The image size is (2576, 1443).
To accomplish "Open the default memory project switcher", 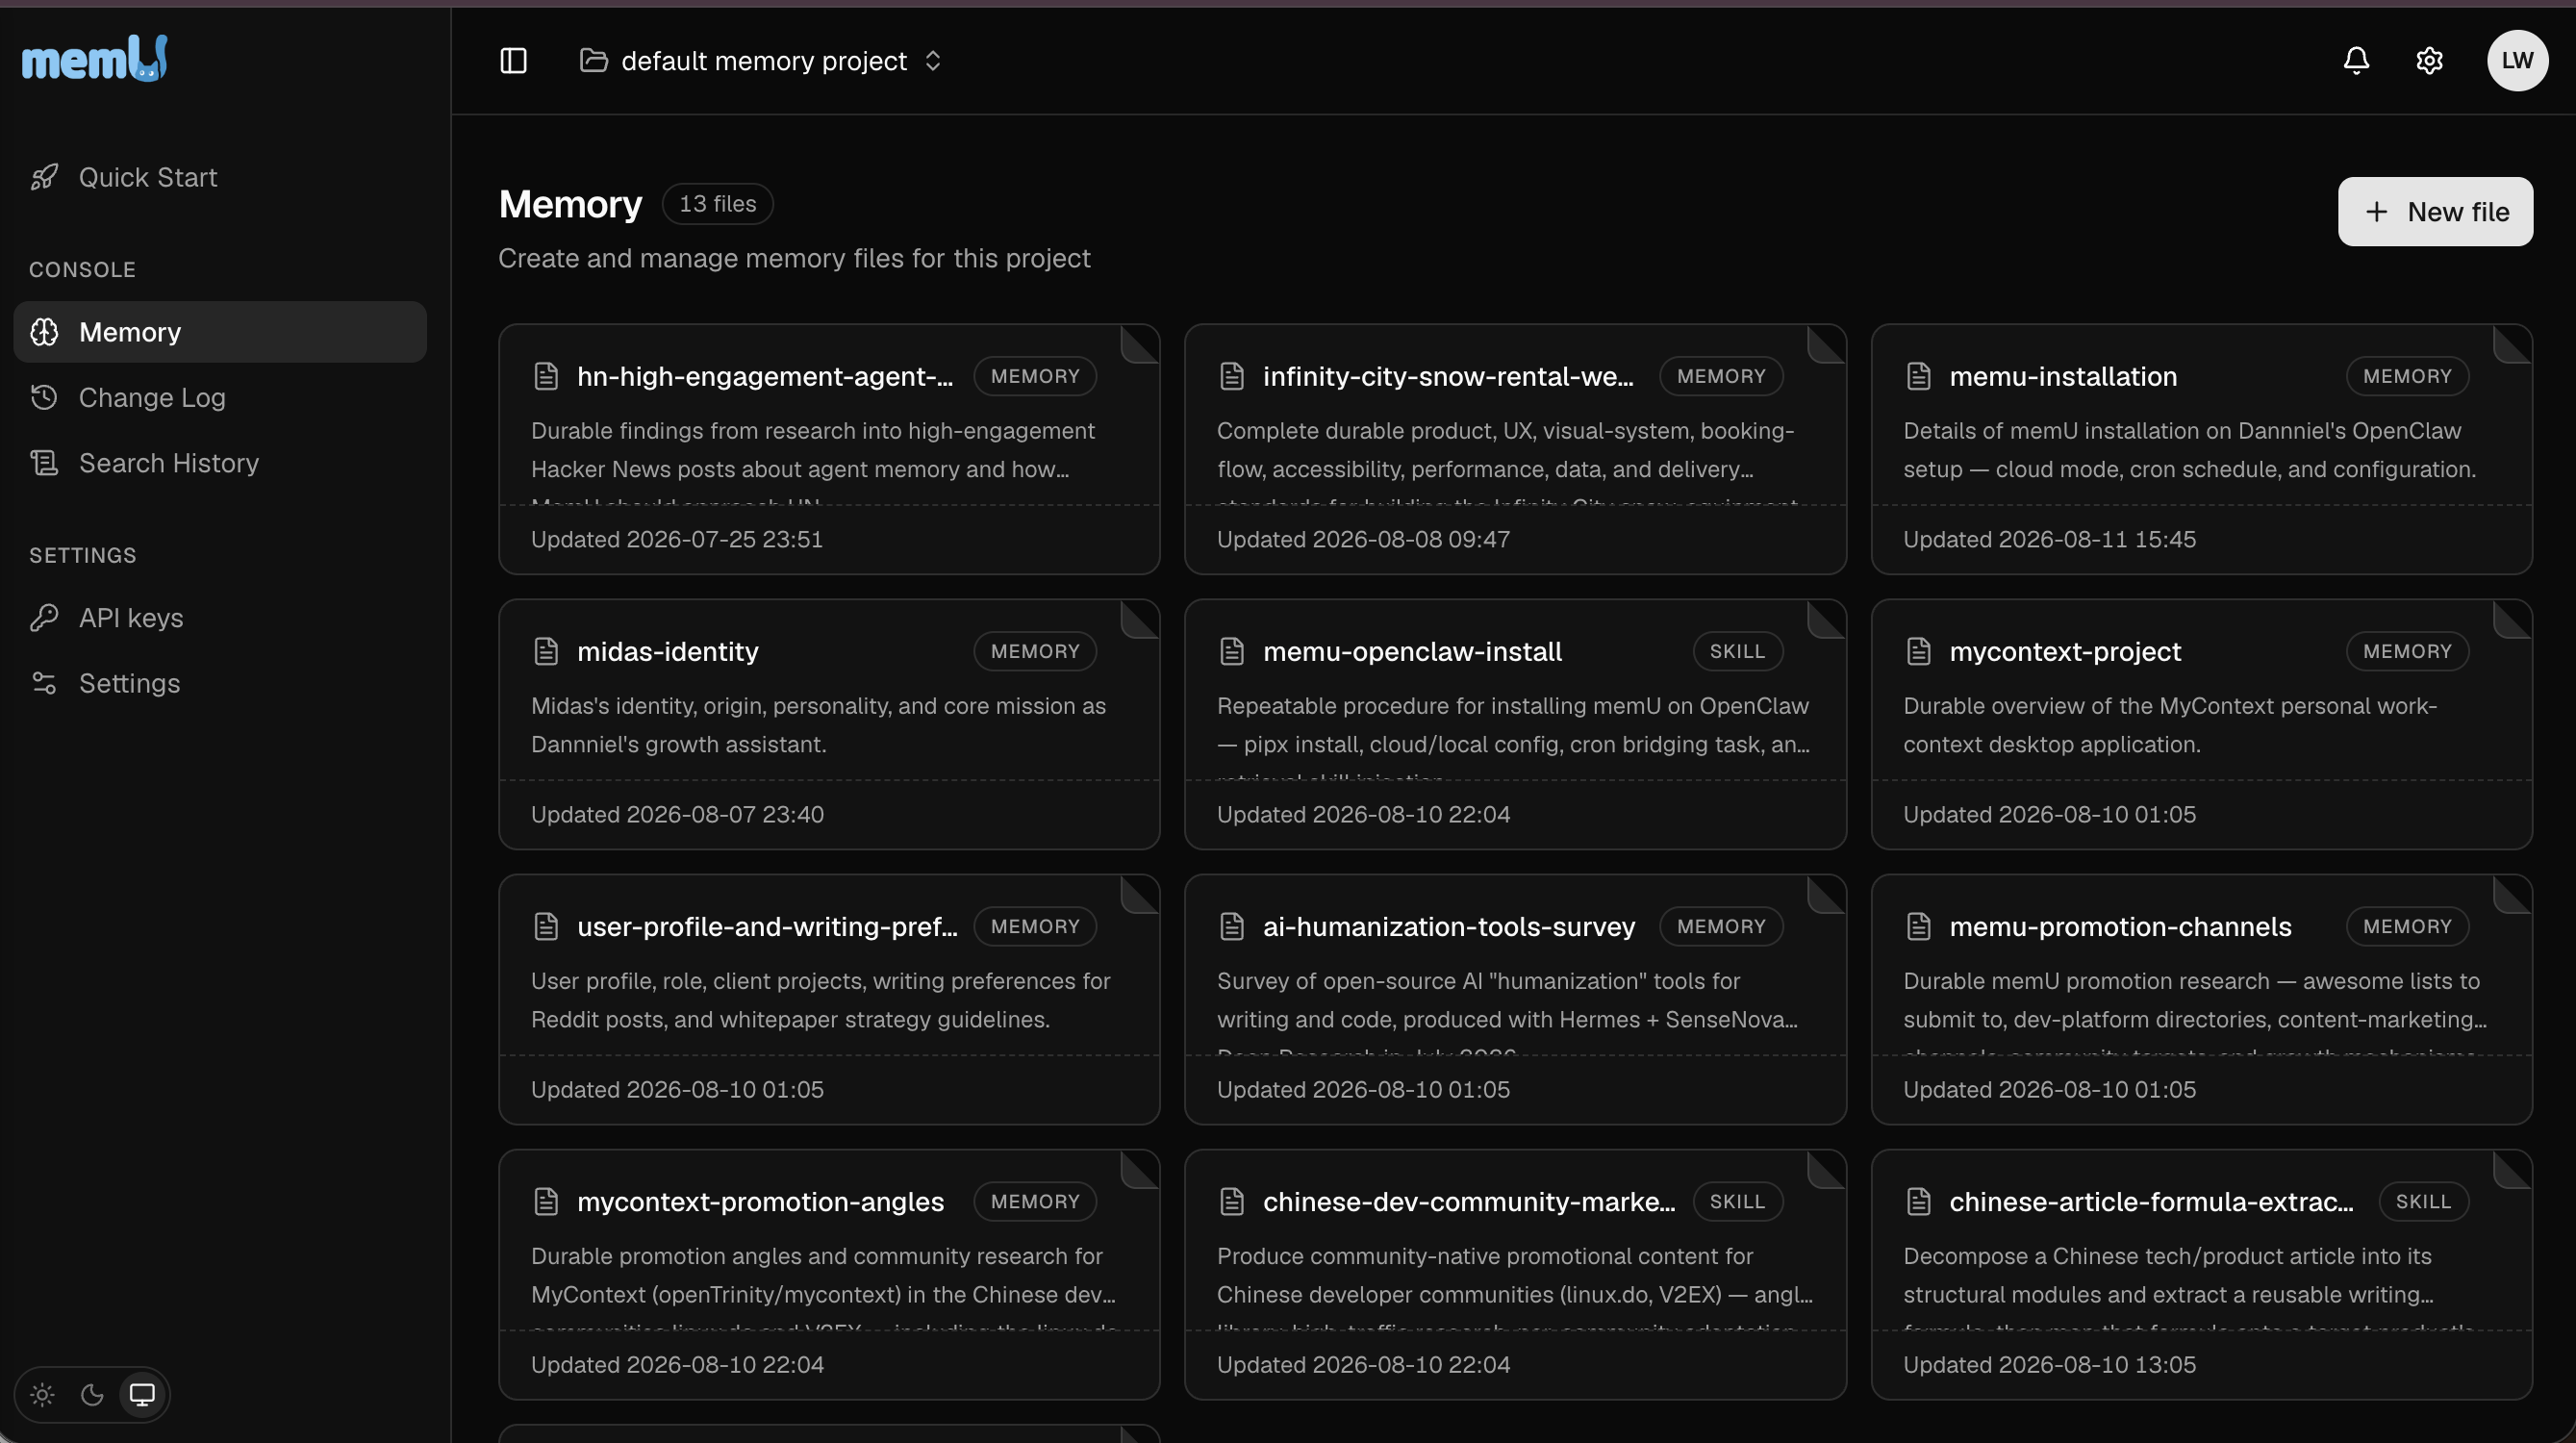I will [x=761, y=61].
